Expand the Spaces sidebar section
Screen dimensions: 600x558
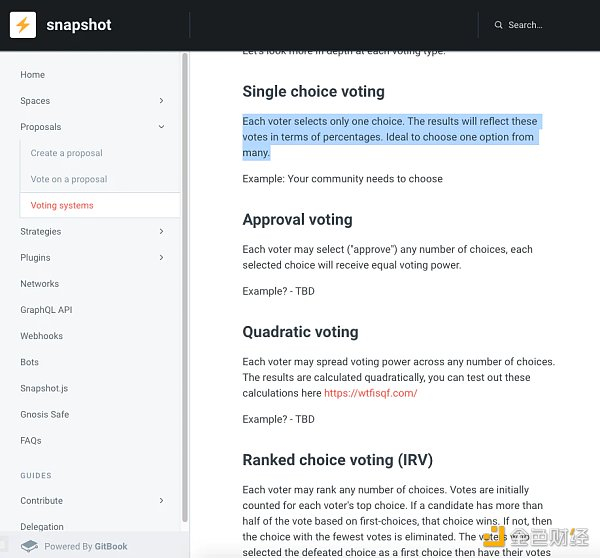(162, 101)
